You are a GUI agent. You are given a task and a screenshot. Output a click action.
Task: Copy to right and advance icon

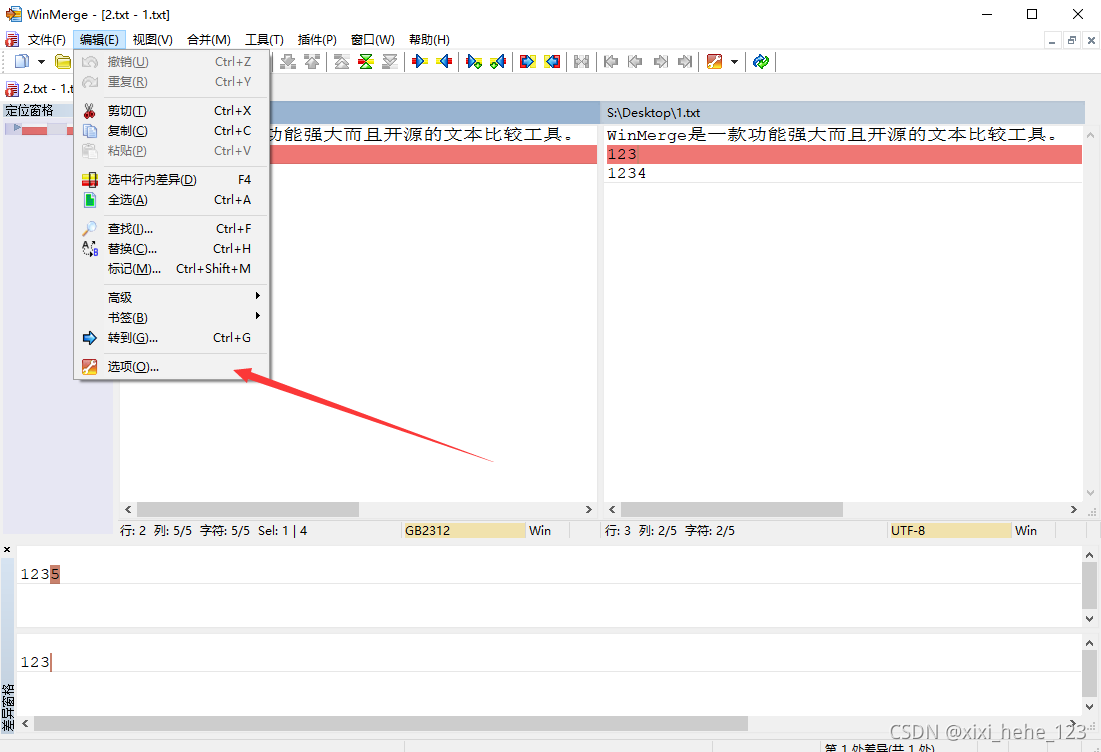click(x=474, y=62)
